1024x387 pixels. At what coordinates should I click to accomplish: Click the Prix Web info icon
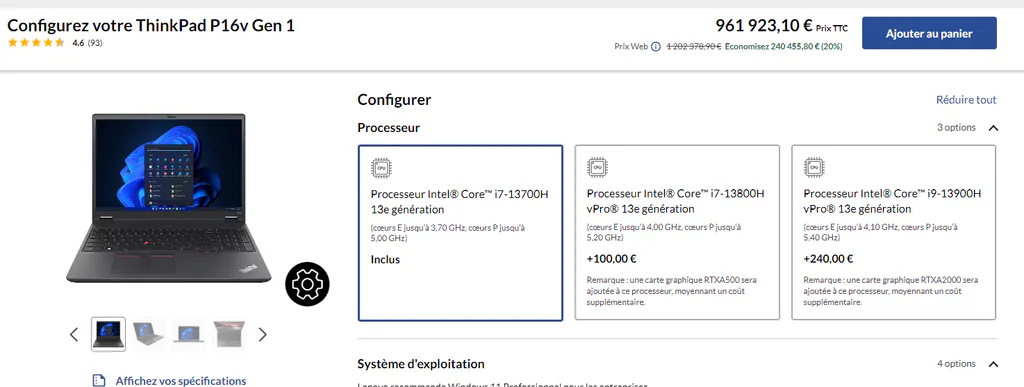click(656, 46)
